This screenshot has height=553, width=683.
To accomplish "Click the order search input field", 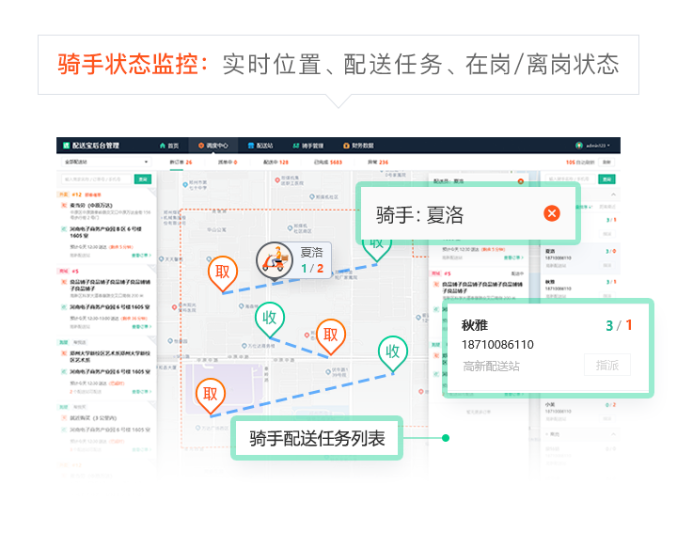I will 97,180.
